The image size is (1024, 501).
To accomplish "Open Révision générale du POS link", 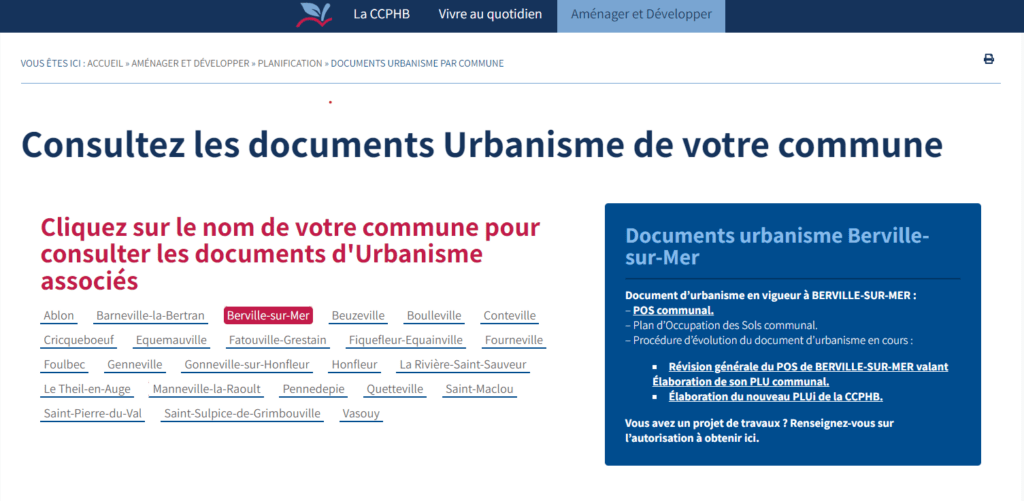I will [800, 374].
